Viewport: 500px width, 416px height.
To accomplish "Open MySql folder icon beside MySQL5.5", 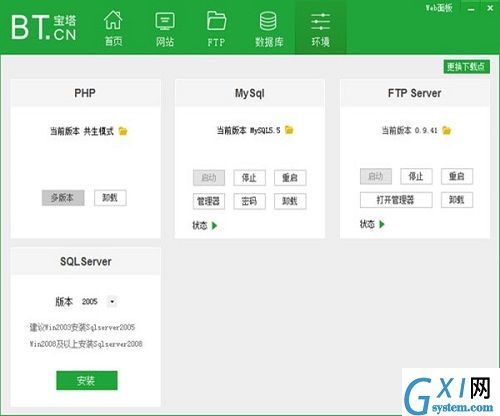I will click(x=289, y=130).
